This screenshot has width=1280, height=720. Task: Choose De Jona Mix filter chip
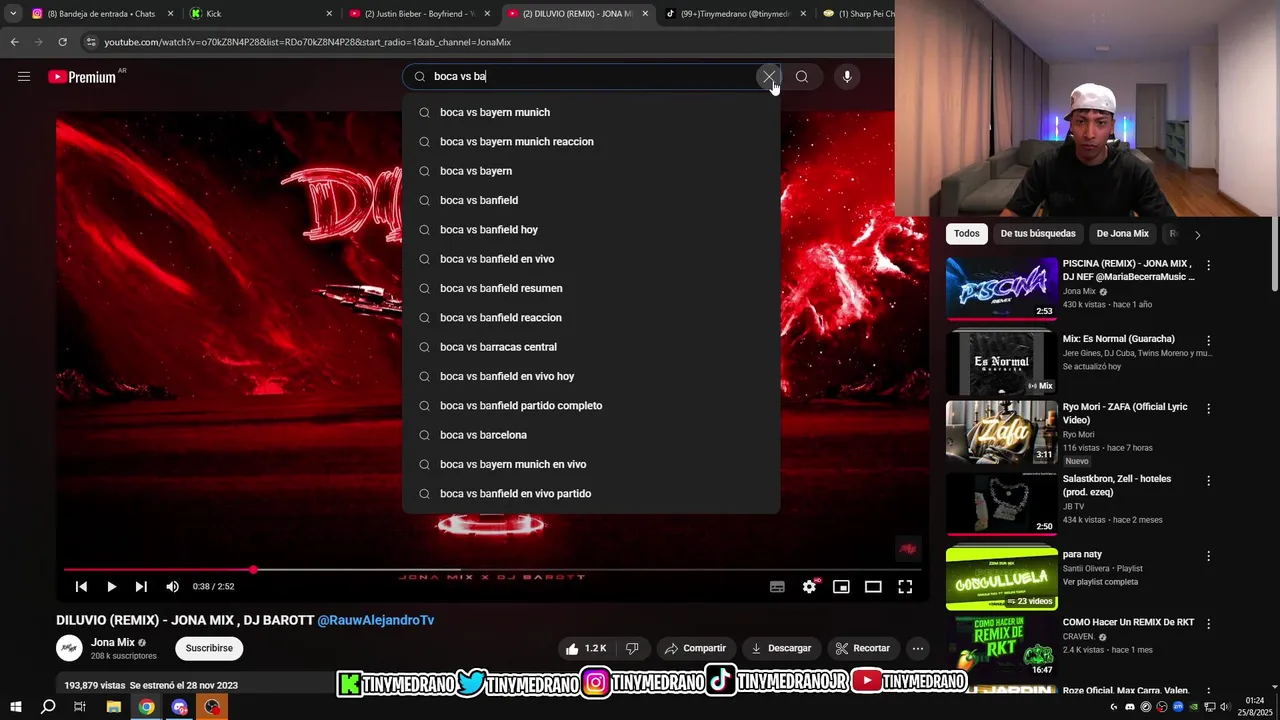click(1122, 234)
